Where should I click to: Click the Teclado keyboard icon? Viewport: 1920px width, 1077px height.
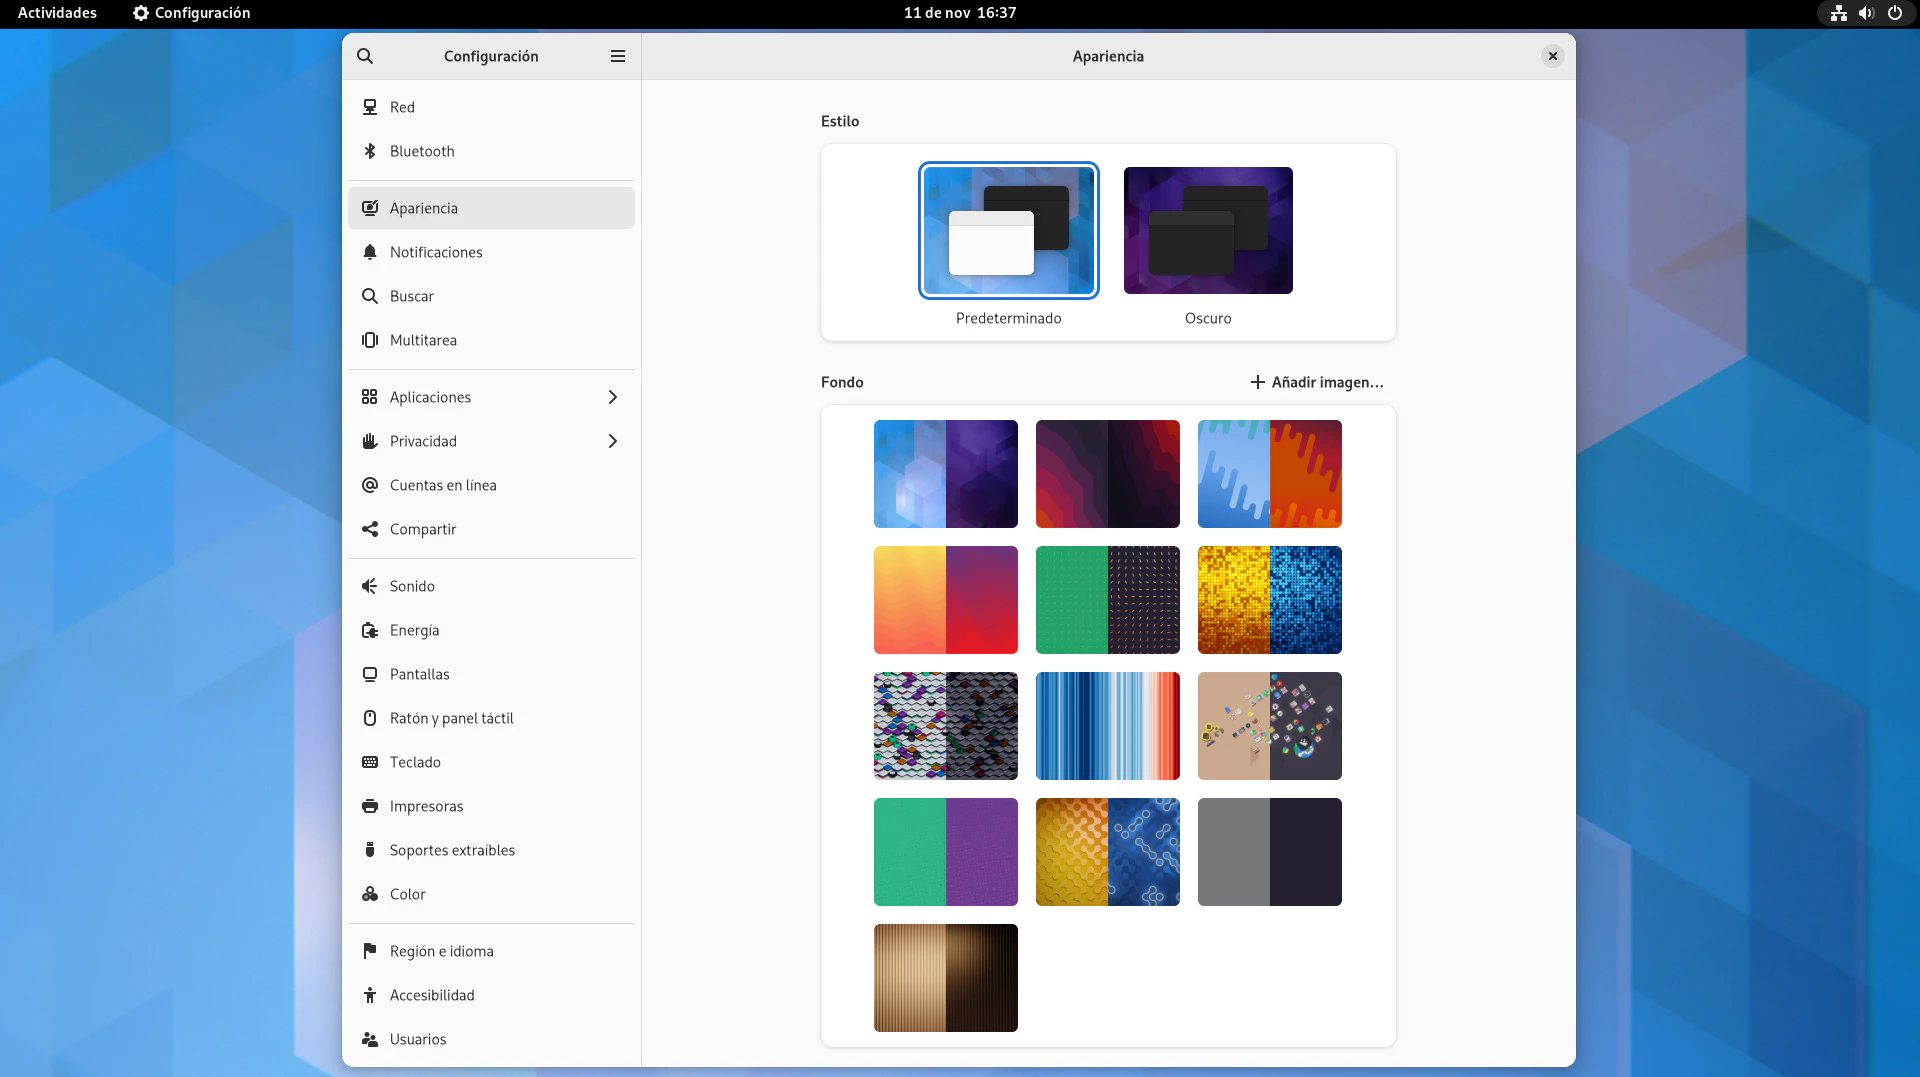pos(370,762)
